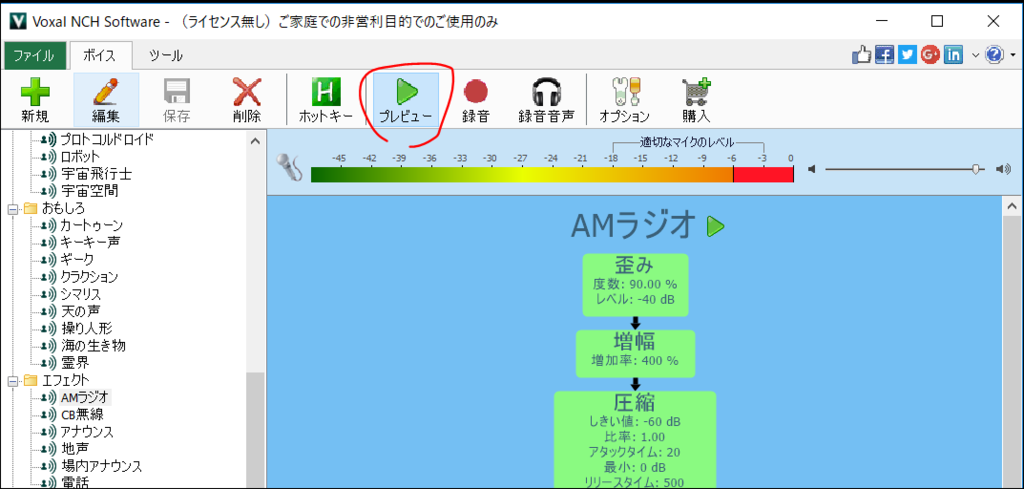Screen dimensions: 1024x489
Task: Select the クラクション voice
Action: 89,277
